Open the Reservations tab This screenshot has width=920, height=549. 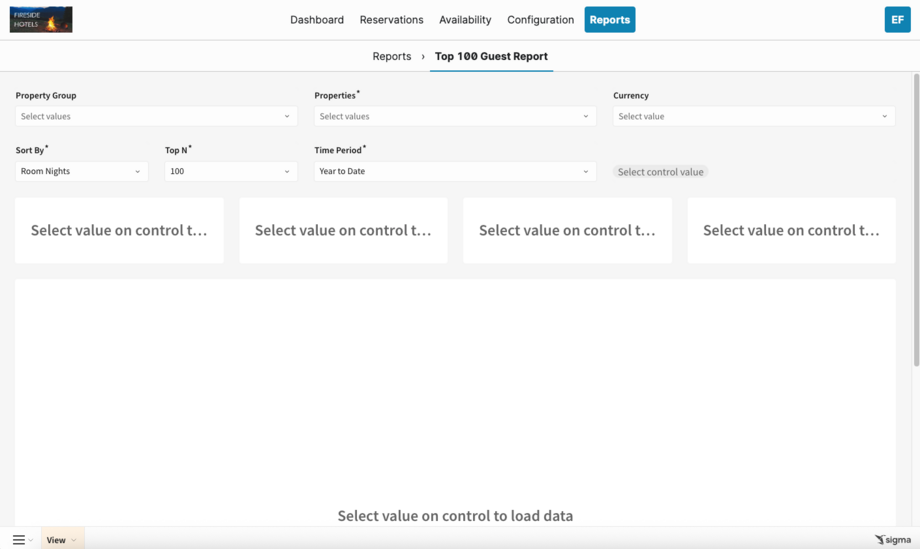[391, 19]
